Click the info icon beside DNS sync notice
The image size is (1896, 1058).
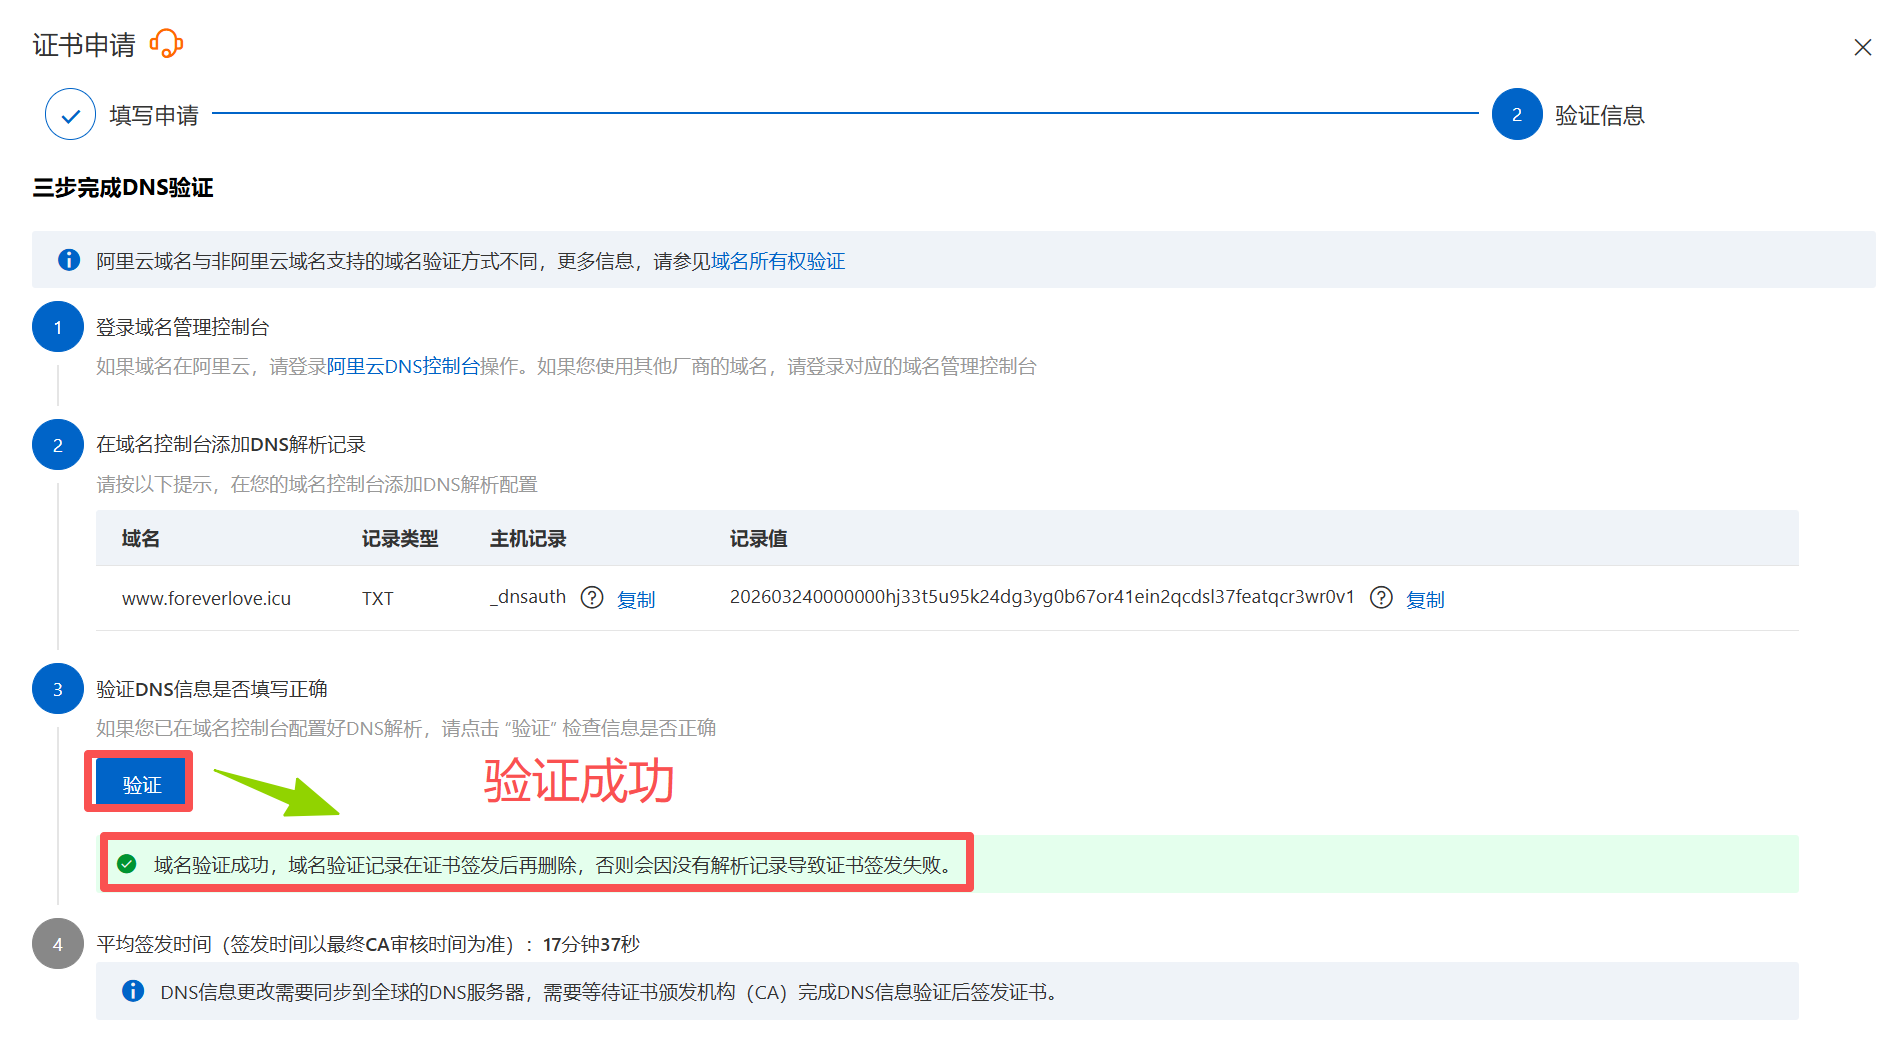pos(133,991)
